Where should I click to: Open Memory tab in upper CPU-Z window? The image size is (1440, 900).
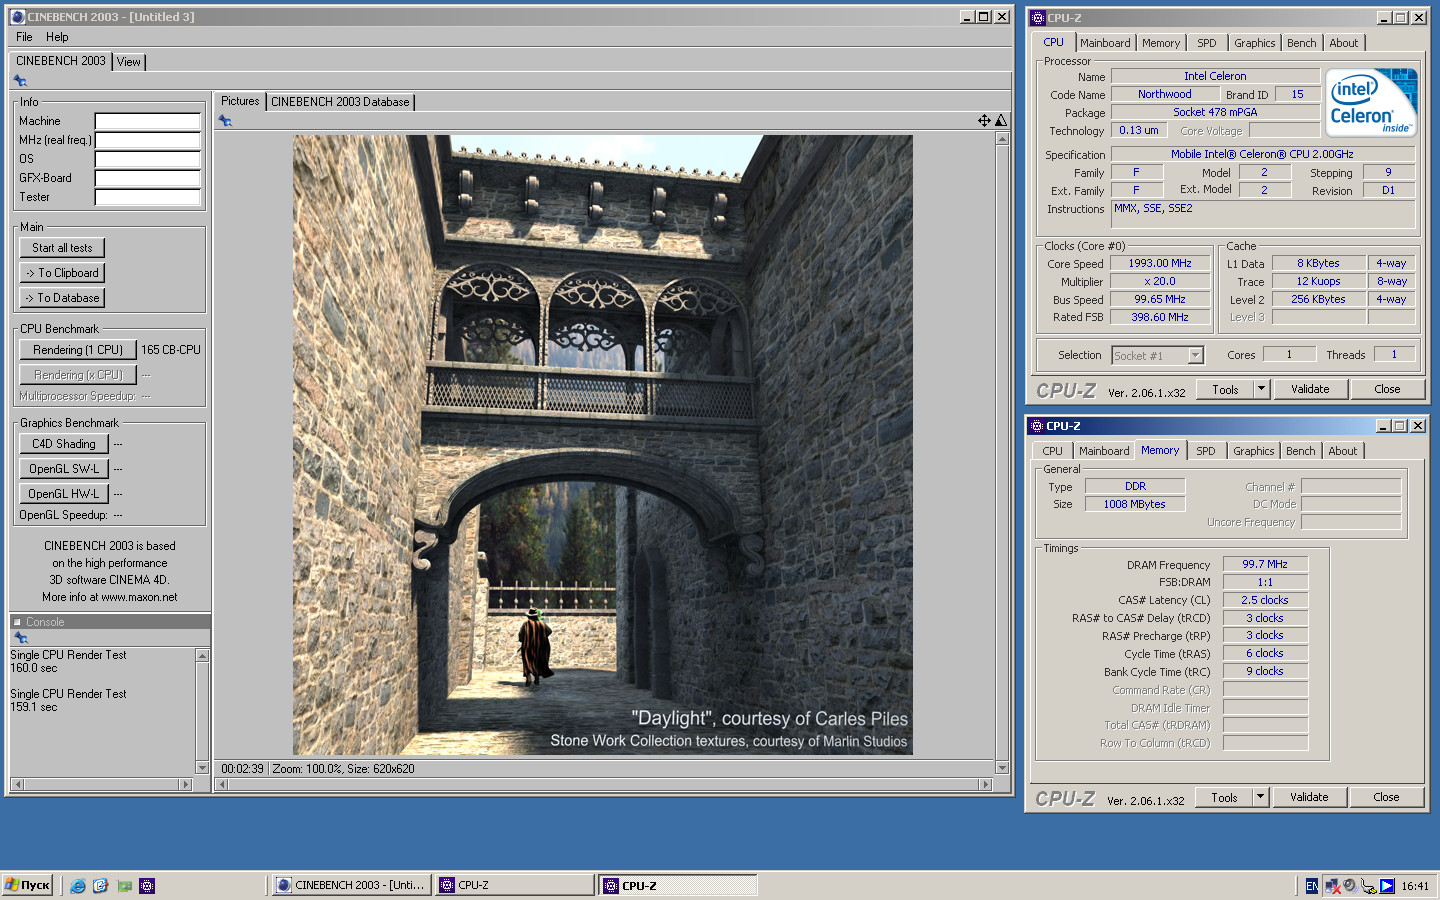(1161, 43)
